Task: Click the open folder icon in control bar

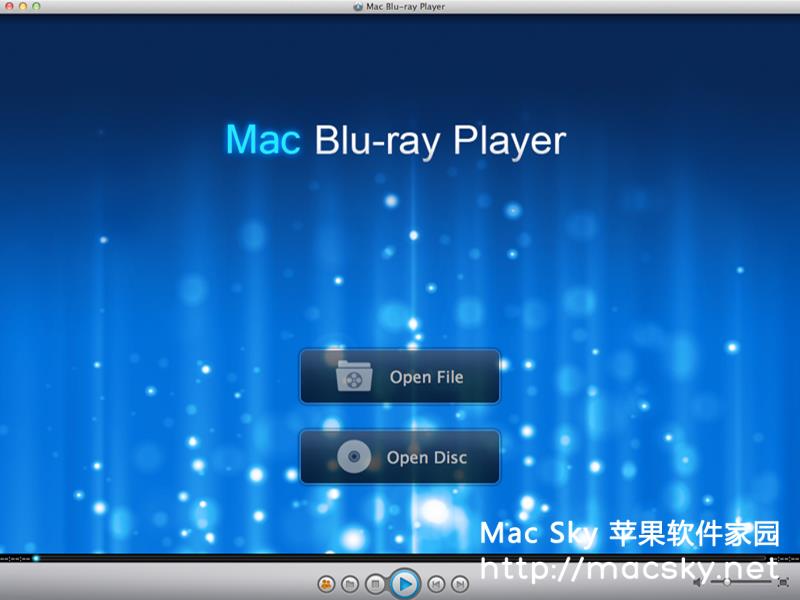Action: pyautogui.click(x=350, y=584)
